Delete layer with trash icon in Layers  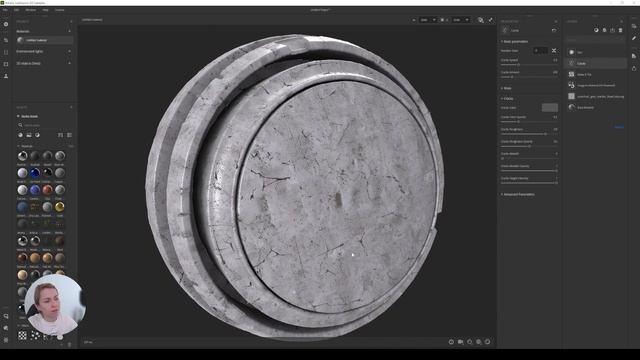(620, 30)
